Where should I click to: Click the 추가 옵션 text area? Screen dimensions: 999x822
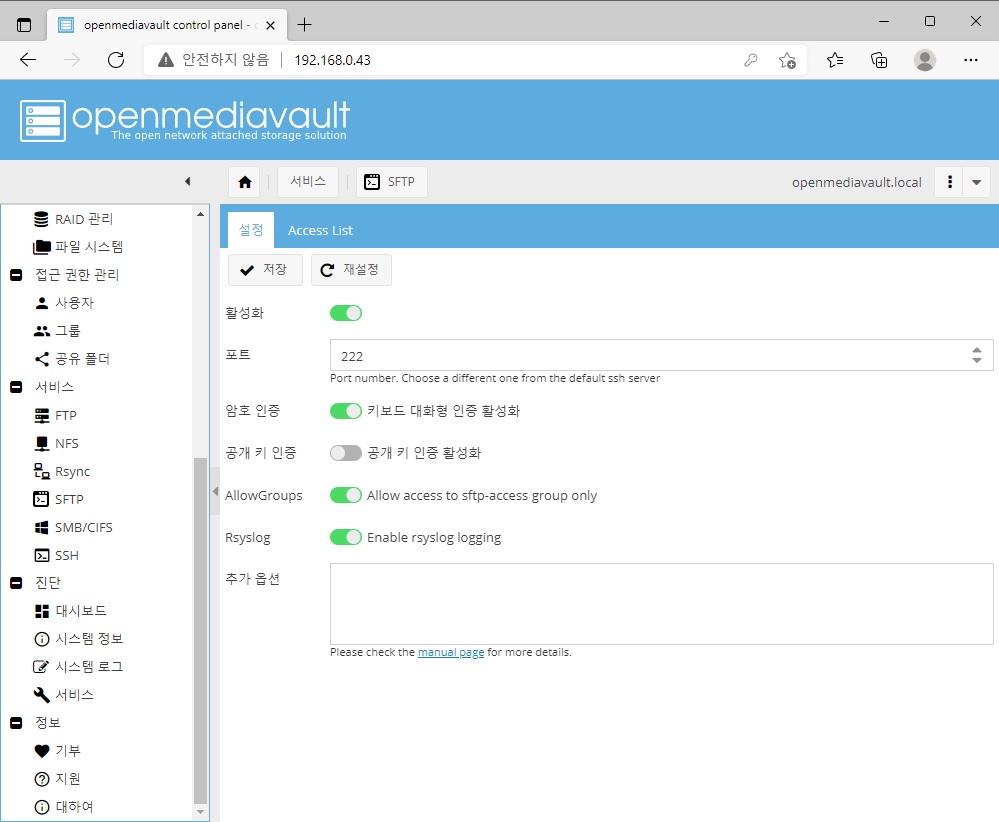click(661, 604)
